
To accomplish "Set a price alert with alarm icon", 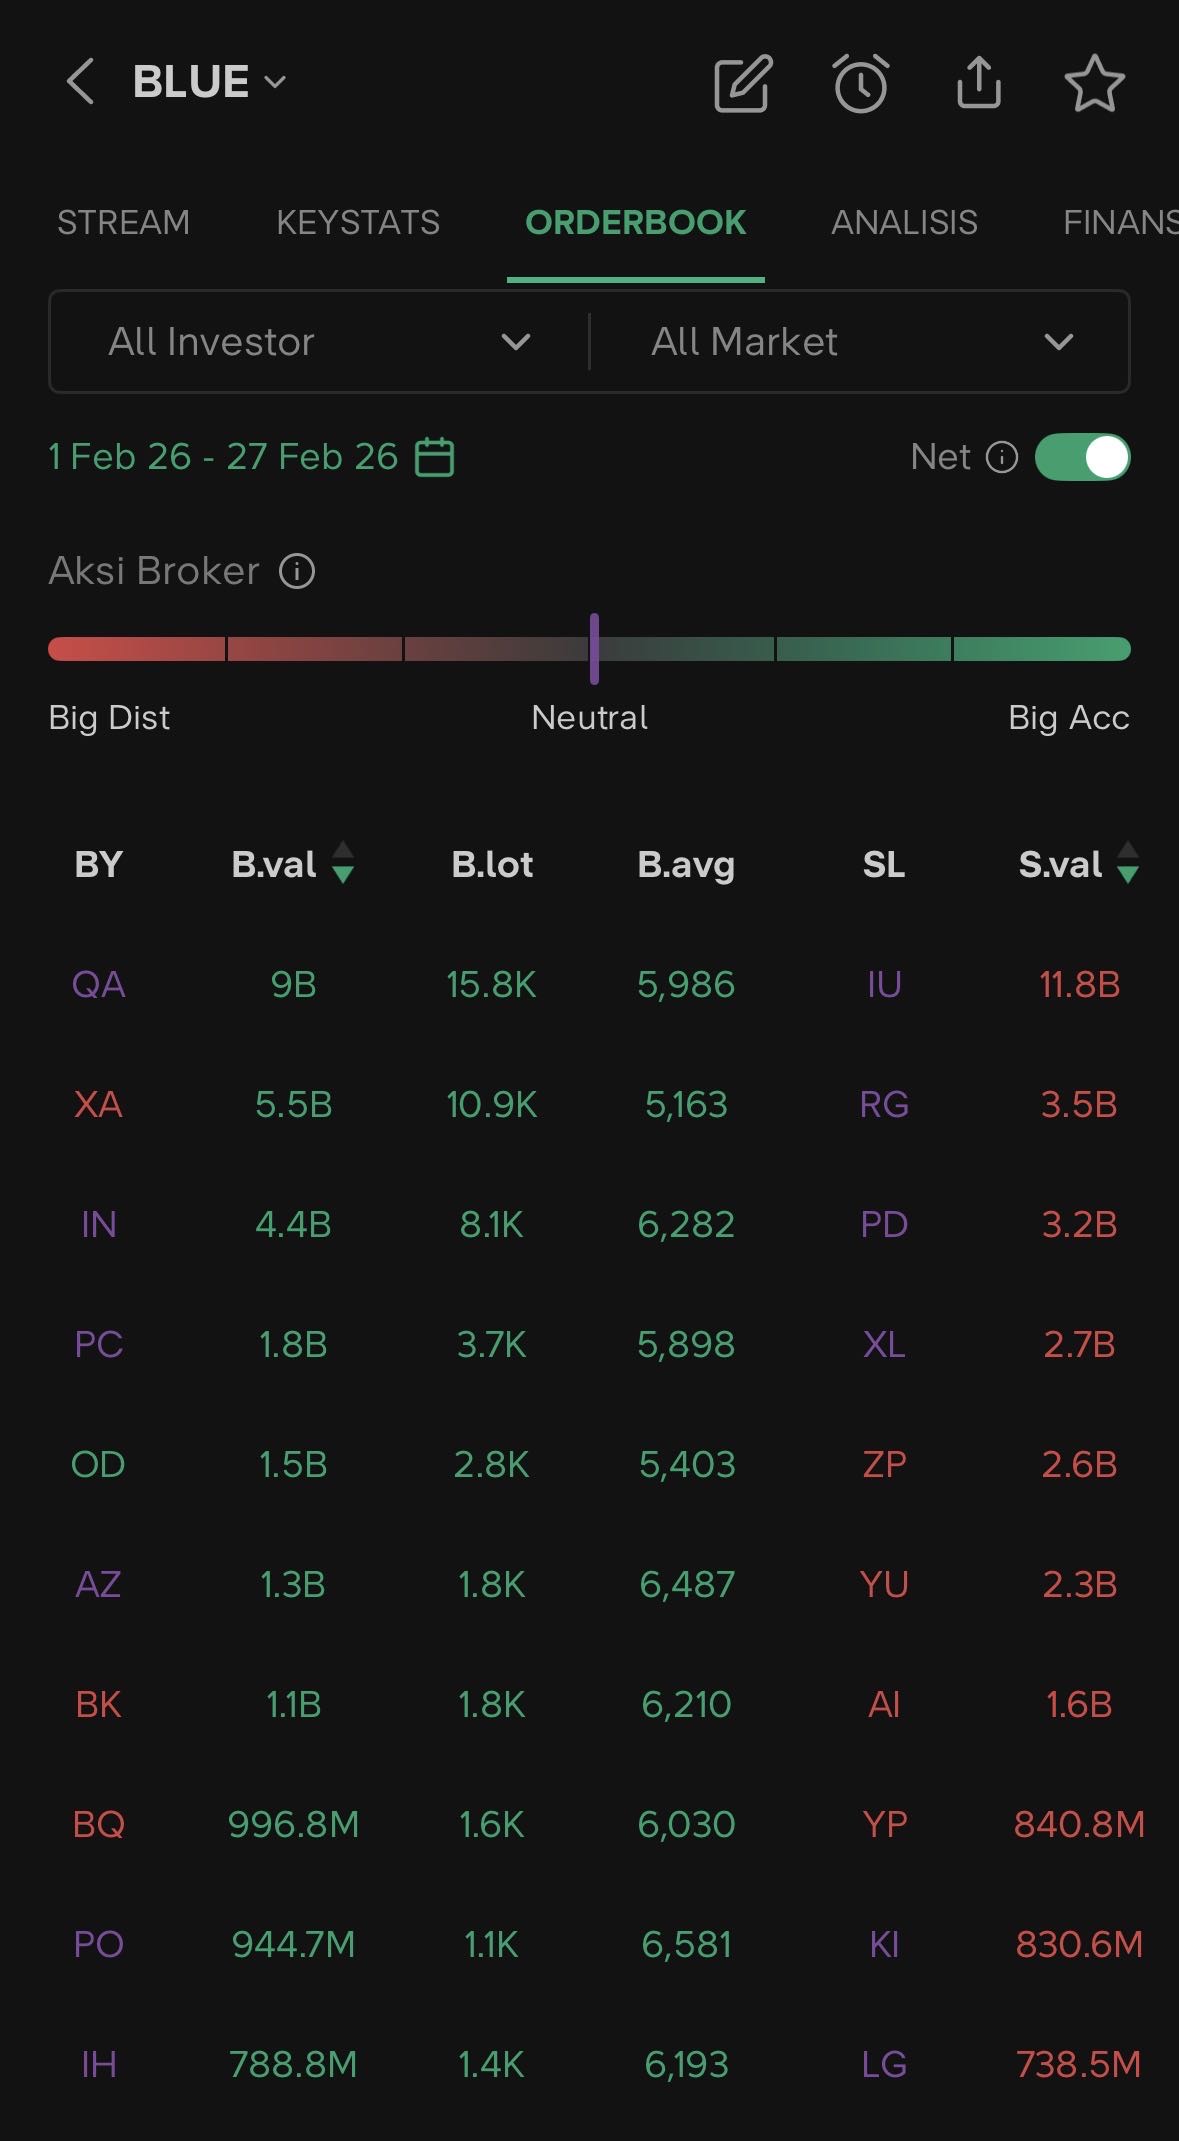I will pos(860,83).
